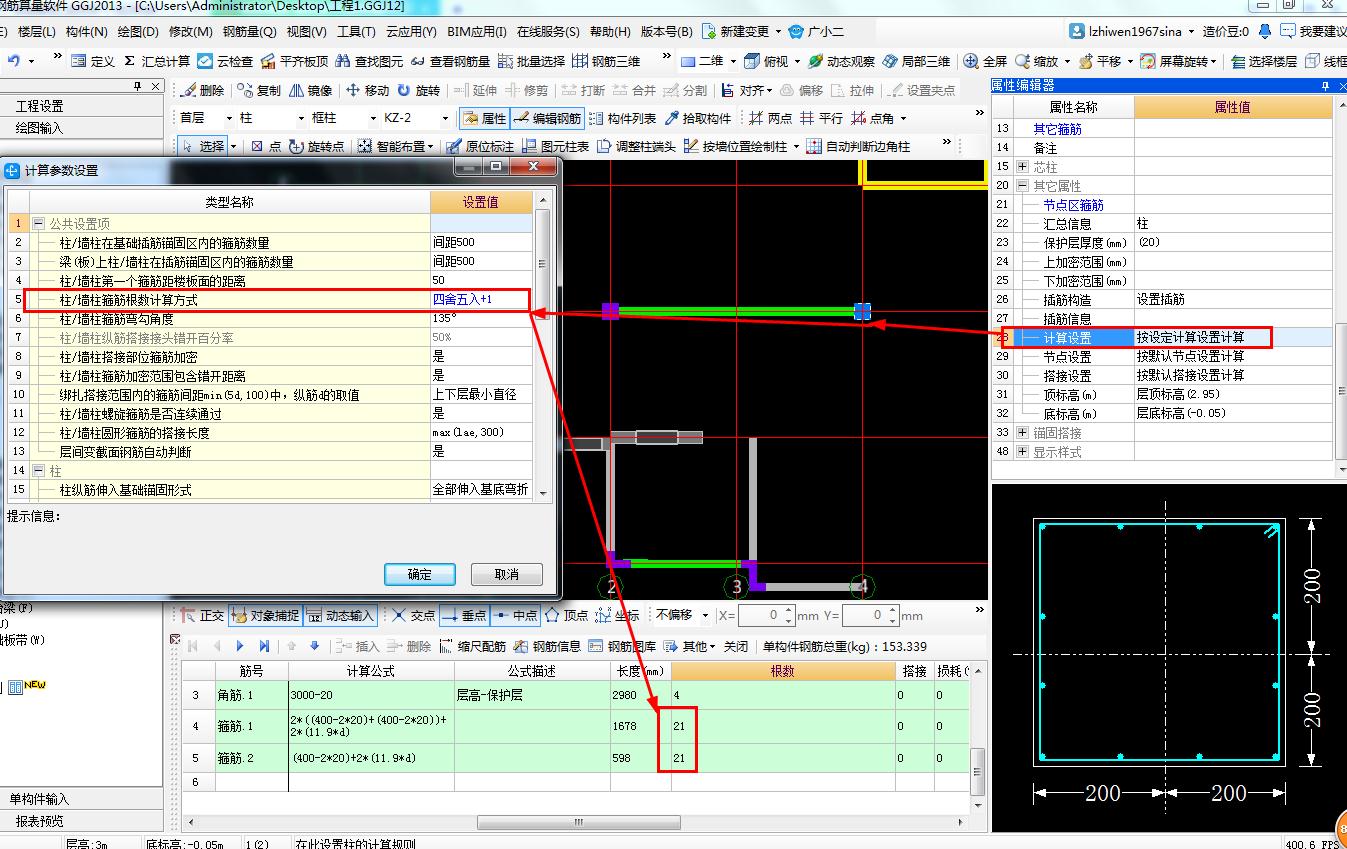Click X coordinate input field
This screenshot has height=849, width=1347.
click(x=767, y=615)
